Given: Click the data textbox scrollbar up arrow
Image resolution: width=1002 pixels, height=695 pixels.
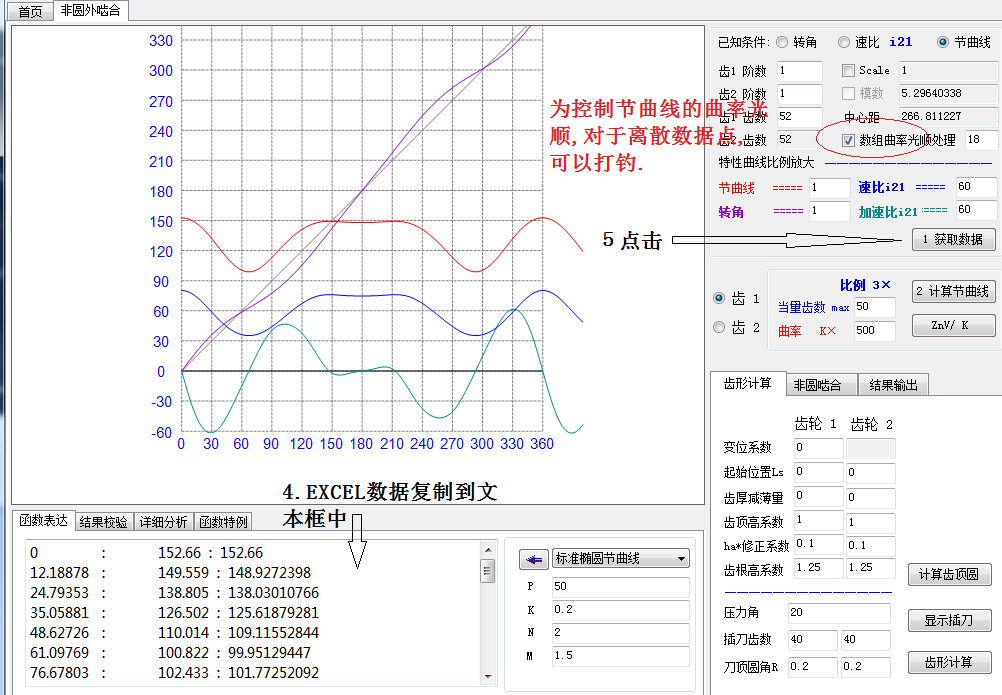Looking at the screenshot, I should tap(488, 549).
